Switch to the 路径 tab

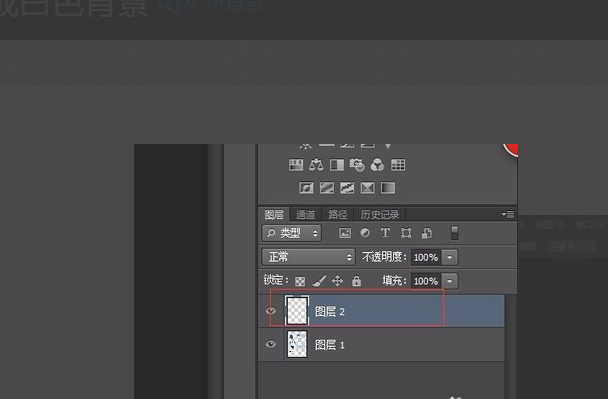tap(338, 214)
